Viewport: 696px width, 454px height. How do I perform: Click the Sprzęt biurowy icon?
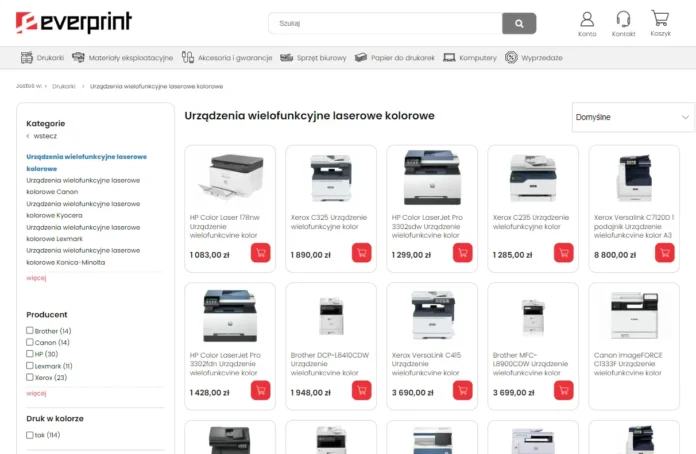[287, 58]
